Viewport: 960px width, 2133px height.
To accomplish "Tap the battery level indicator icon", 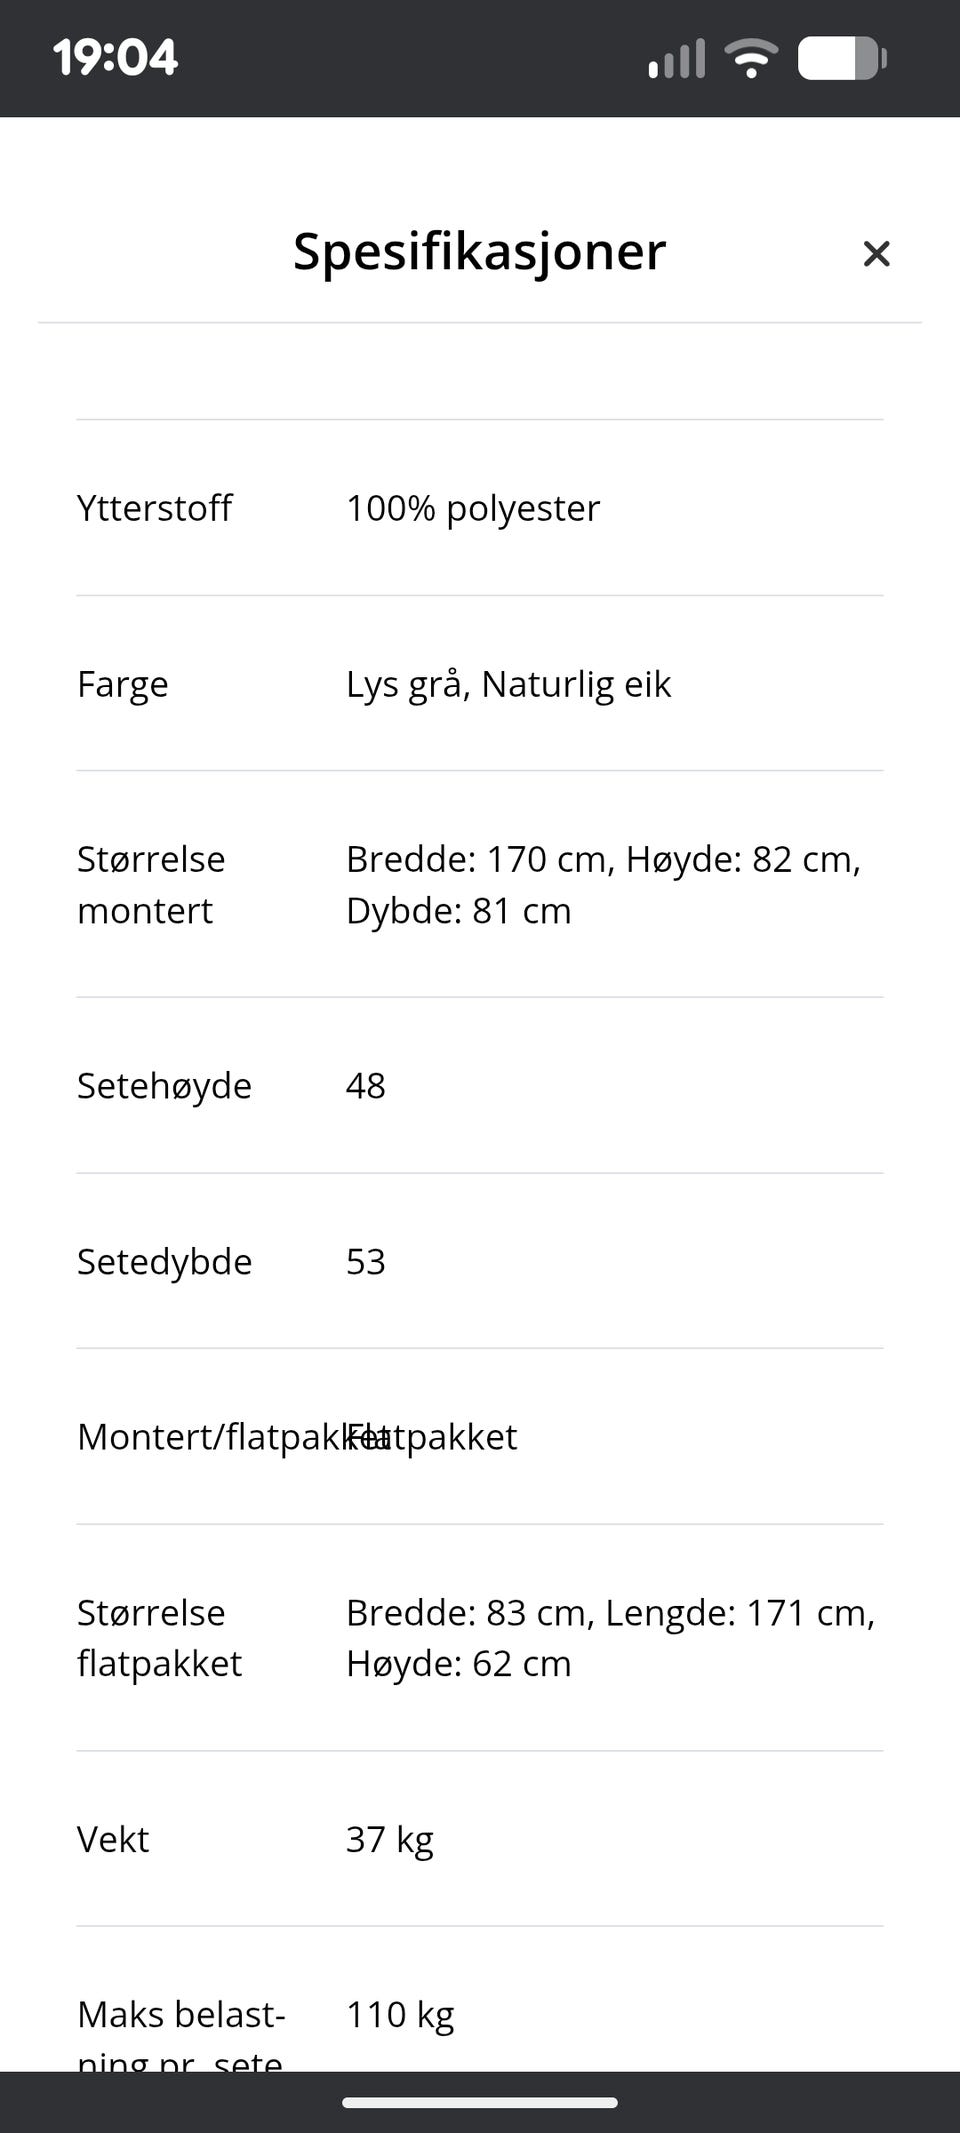I will pos(840,58).
